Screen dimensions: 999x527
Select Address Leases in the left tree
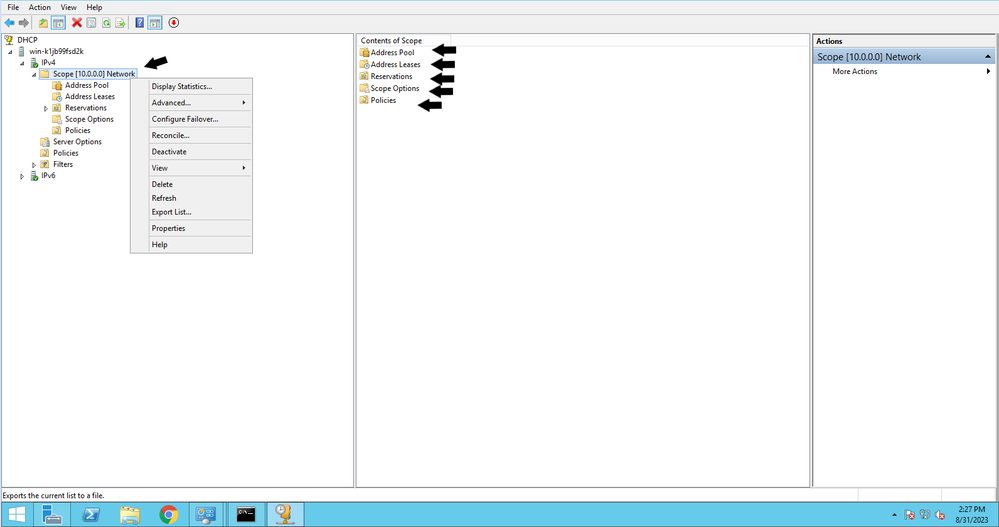(x=89, y=97)
